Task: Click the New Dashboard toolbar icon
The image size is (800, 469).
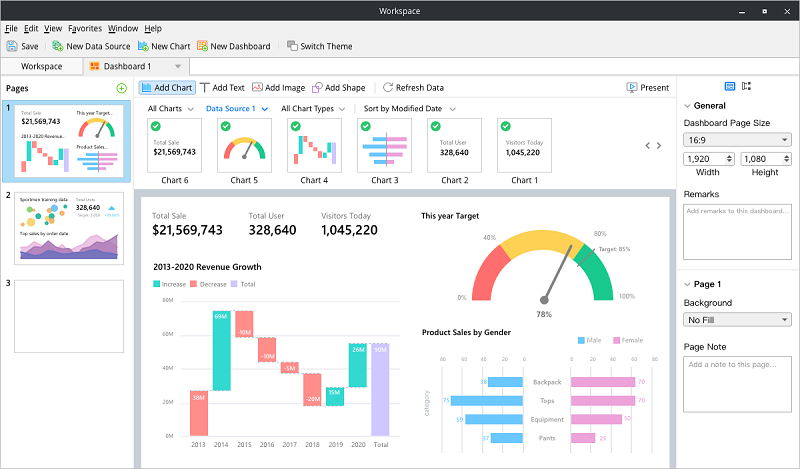Action: point(204,46)
